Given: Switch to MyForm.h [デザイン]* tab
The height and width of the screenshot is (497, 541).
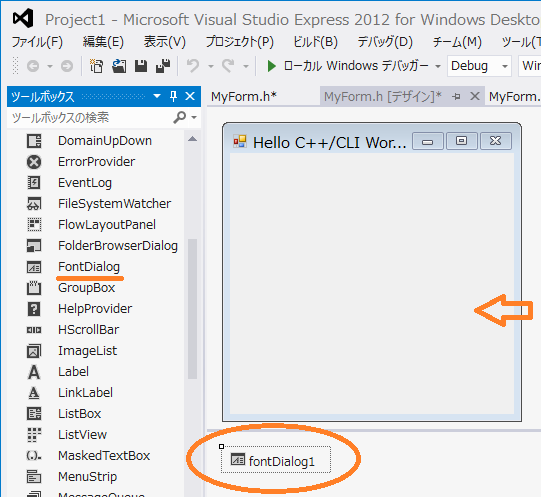Looking at the screenshot, I should pyautogui.click(x=382, y=97).
